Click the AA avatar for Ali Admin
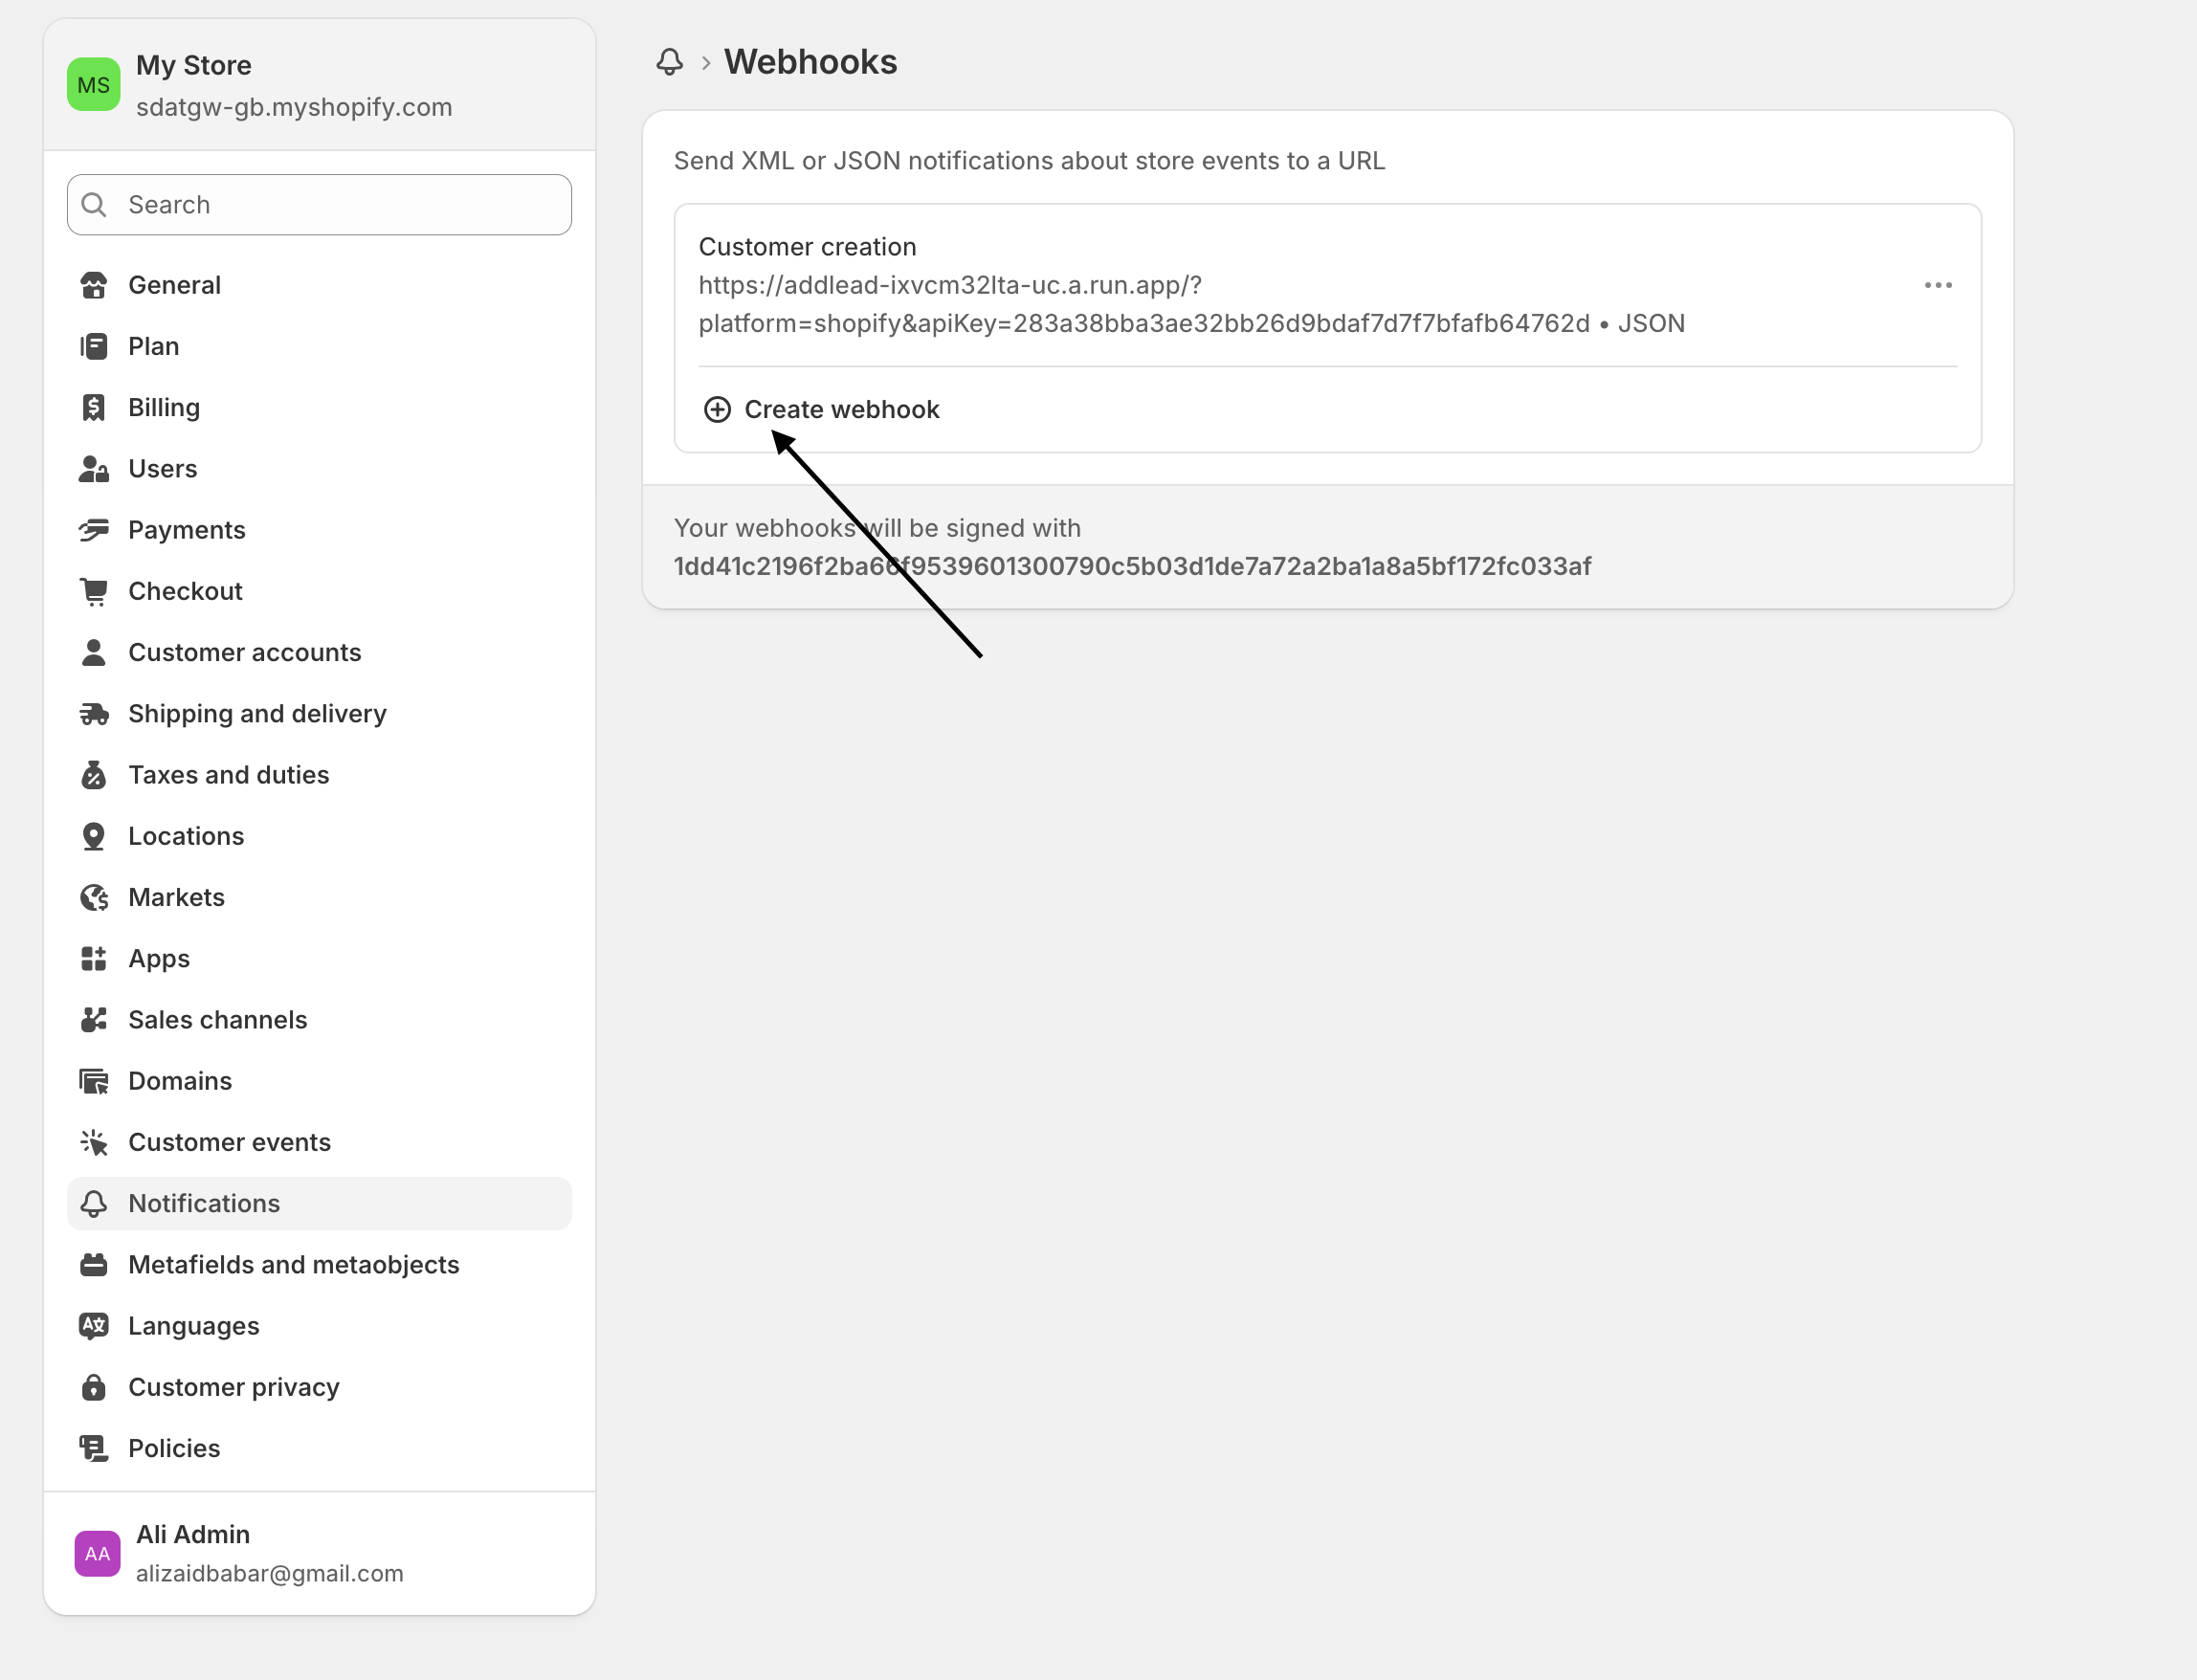 (x=97, y=1553)
